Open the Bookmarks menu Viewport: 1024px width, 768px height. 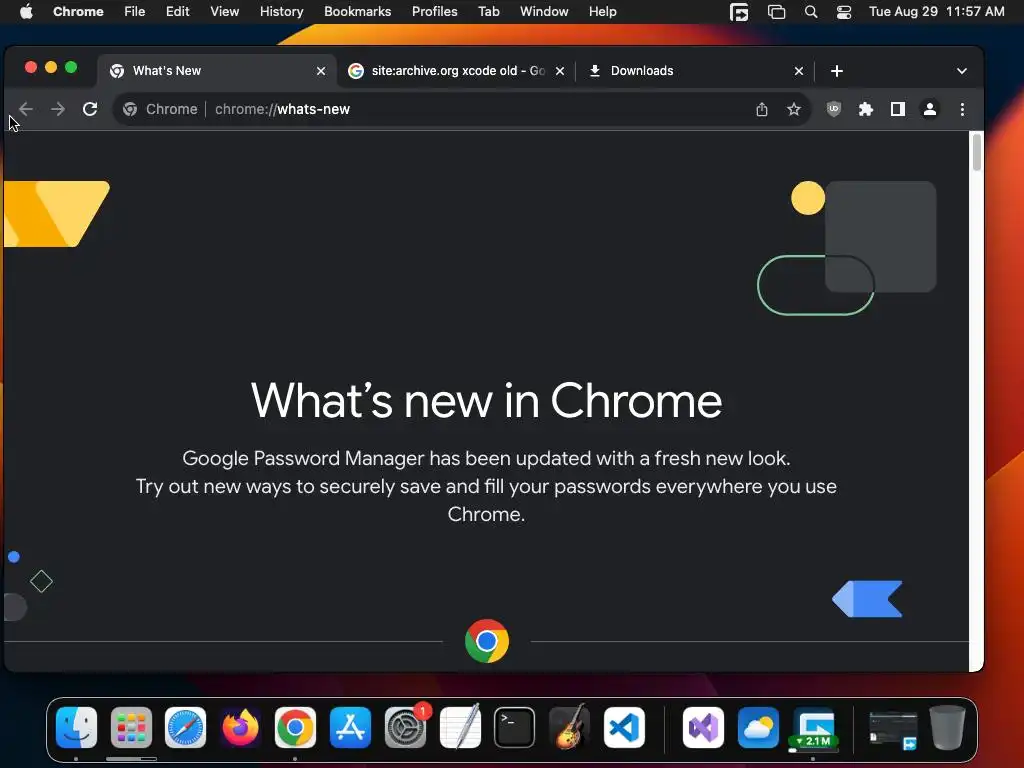pos(357,11)
